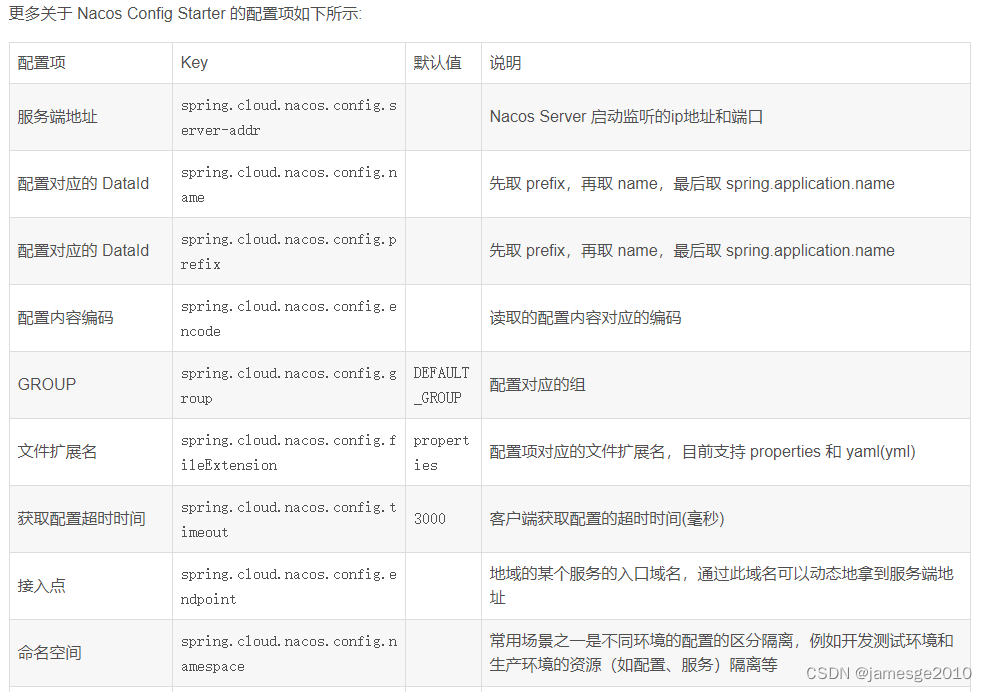The width and height of the screenshot is (987, 692).
Task: Select the key spring.cloud.nacos.config.timeout
Action: [x=289, y=519]
